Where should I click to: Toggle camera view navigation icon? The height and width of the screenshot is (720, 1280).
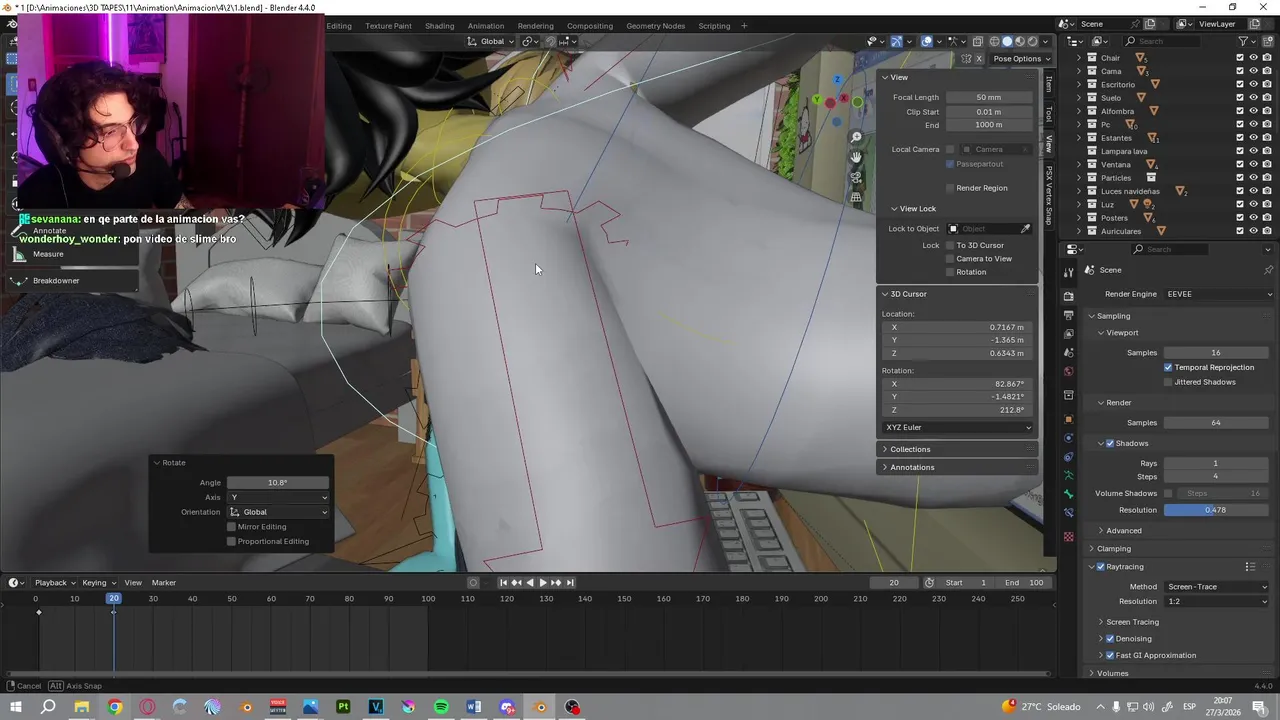click(856, 177)
